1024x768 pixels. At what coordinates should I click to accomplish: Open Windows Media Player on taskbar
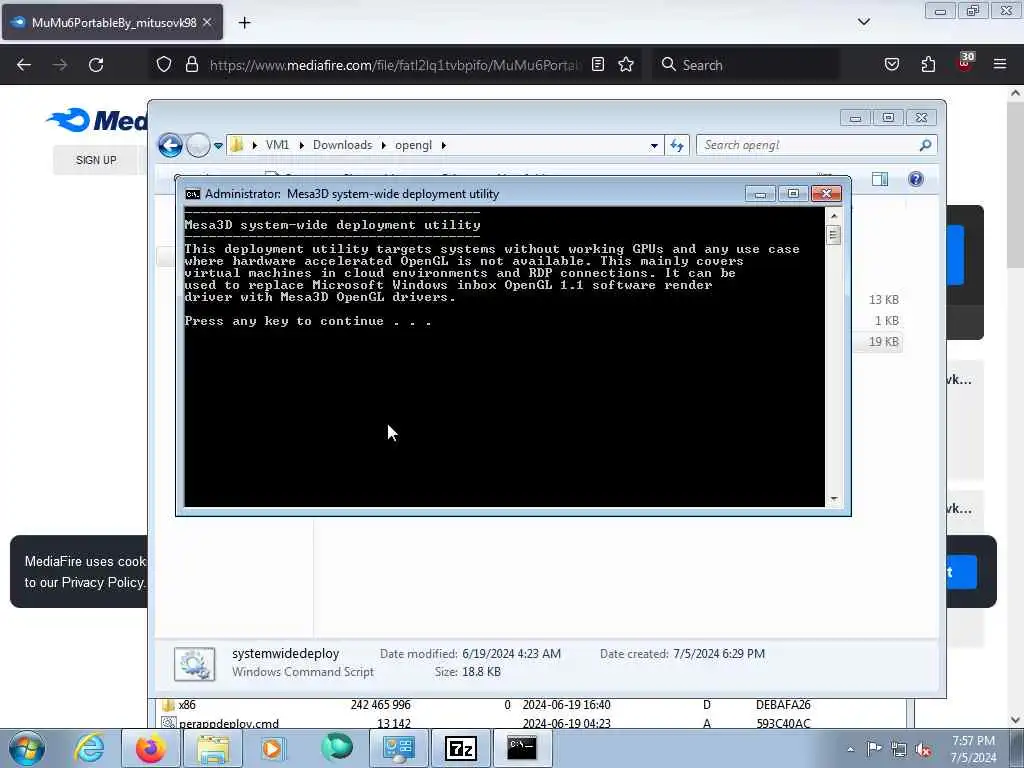272,748
